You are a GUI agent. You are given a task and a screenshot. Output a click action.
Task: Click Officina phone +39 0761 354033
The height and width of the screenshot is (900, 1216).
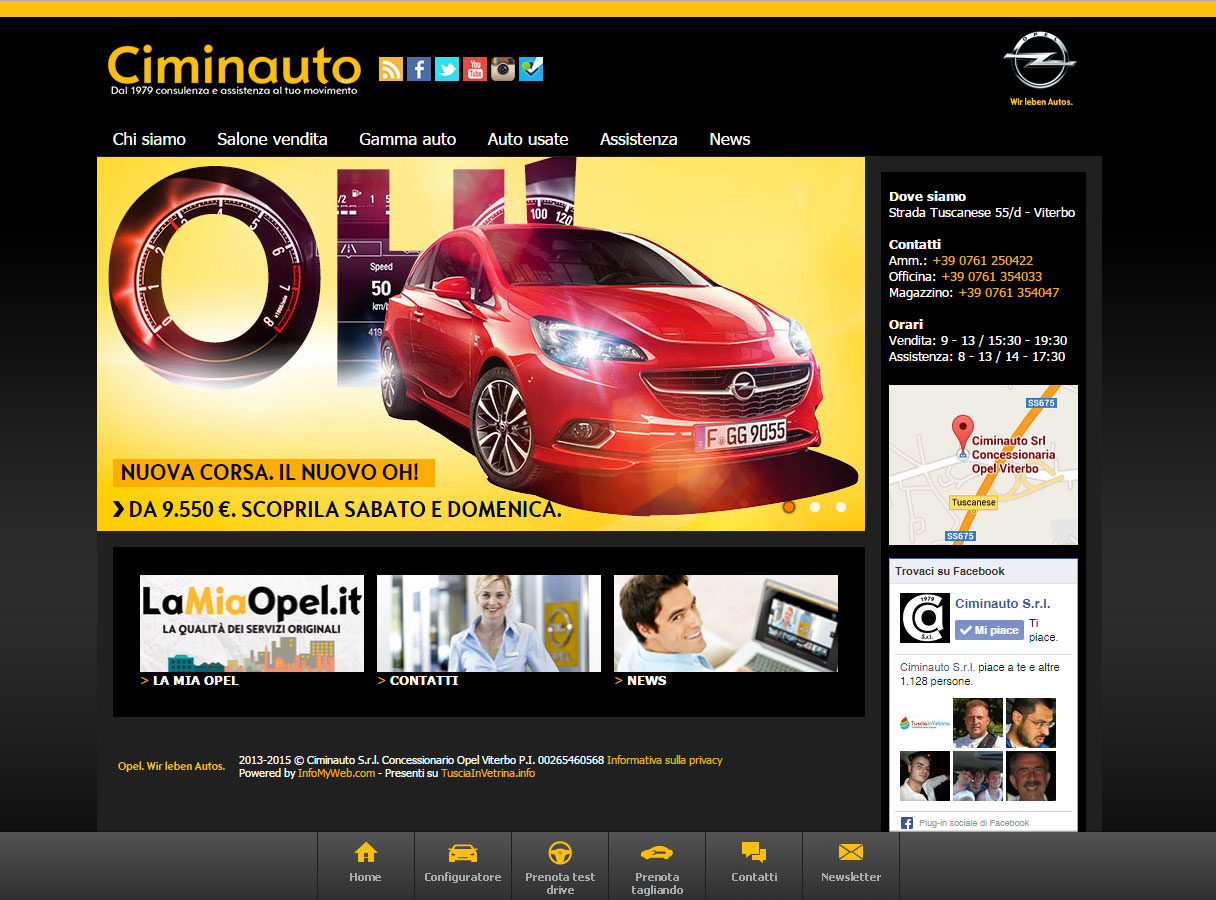coord(991,276)
